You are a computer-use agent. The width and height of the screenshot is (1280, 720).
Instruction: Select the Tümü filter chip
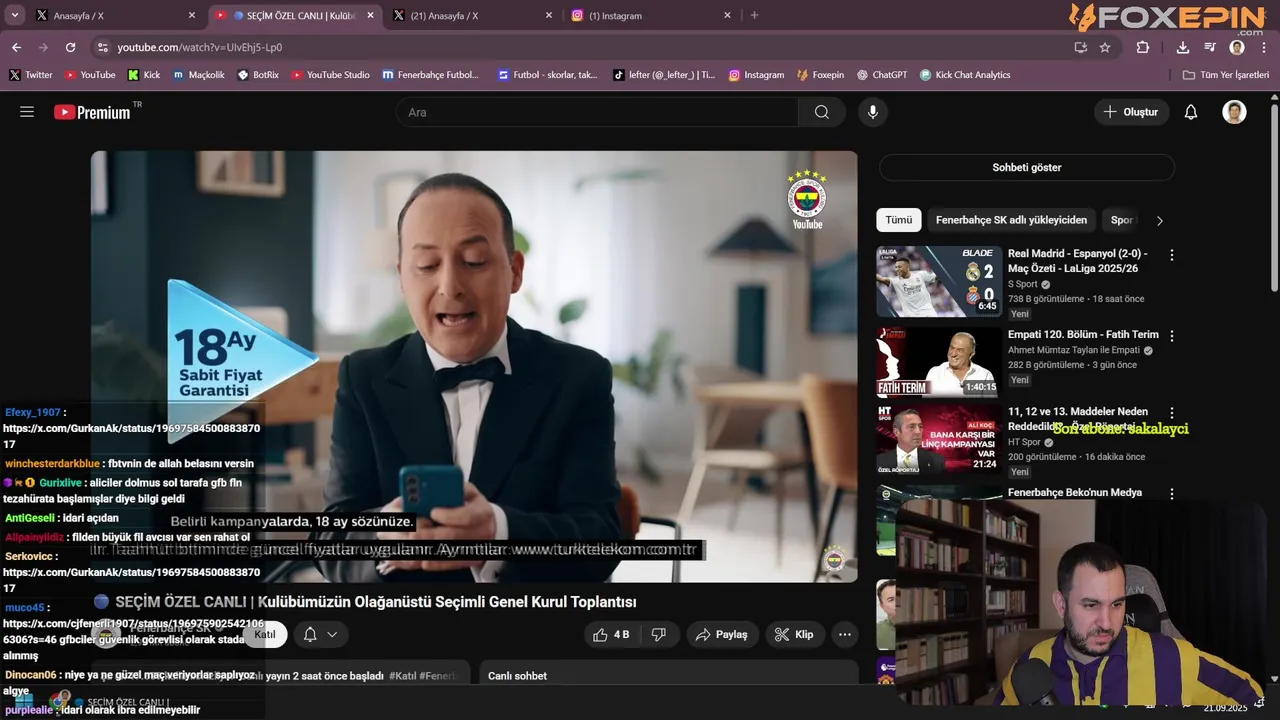[898, 220]
